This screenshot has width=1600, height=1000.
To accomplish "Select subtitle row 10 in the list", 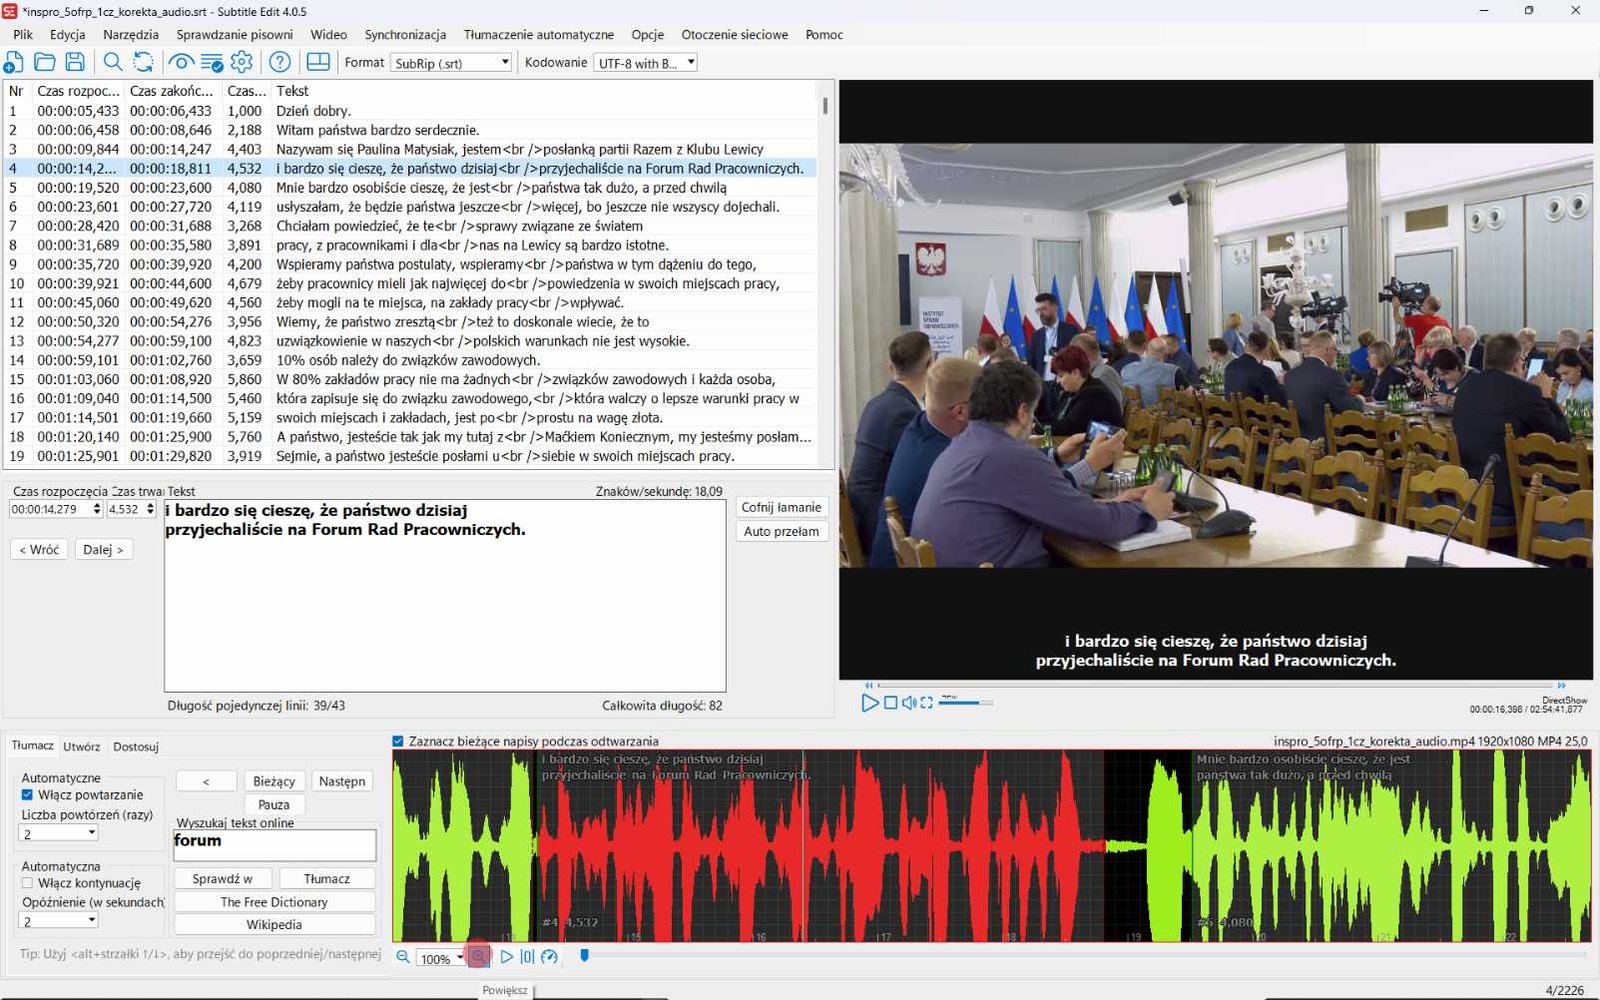I will 410,283.
